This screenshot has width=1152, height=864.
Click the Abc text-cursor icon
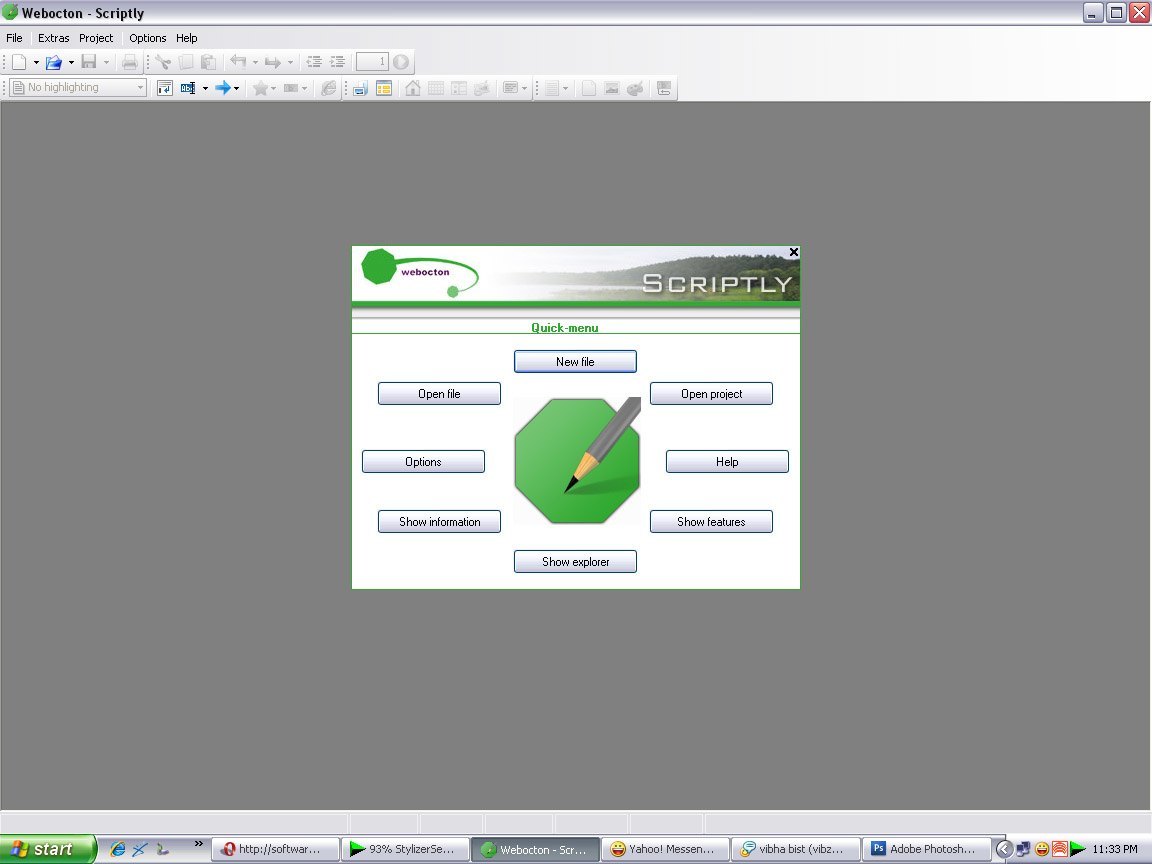point(188,88)
